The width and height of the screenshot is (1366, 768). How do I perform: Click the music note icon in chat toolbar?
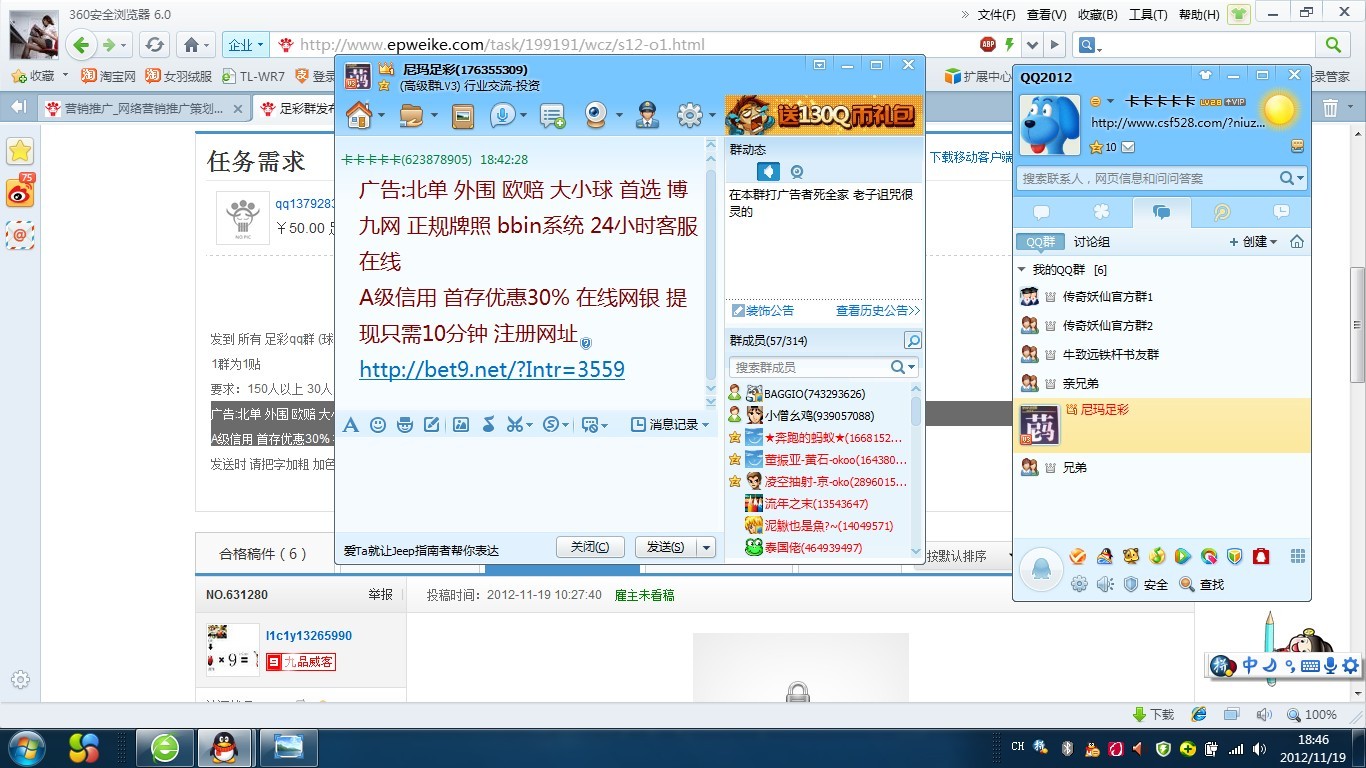tap(488, 425)
